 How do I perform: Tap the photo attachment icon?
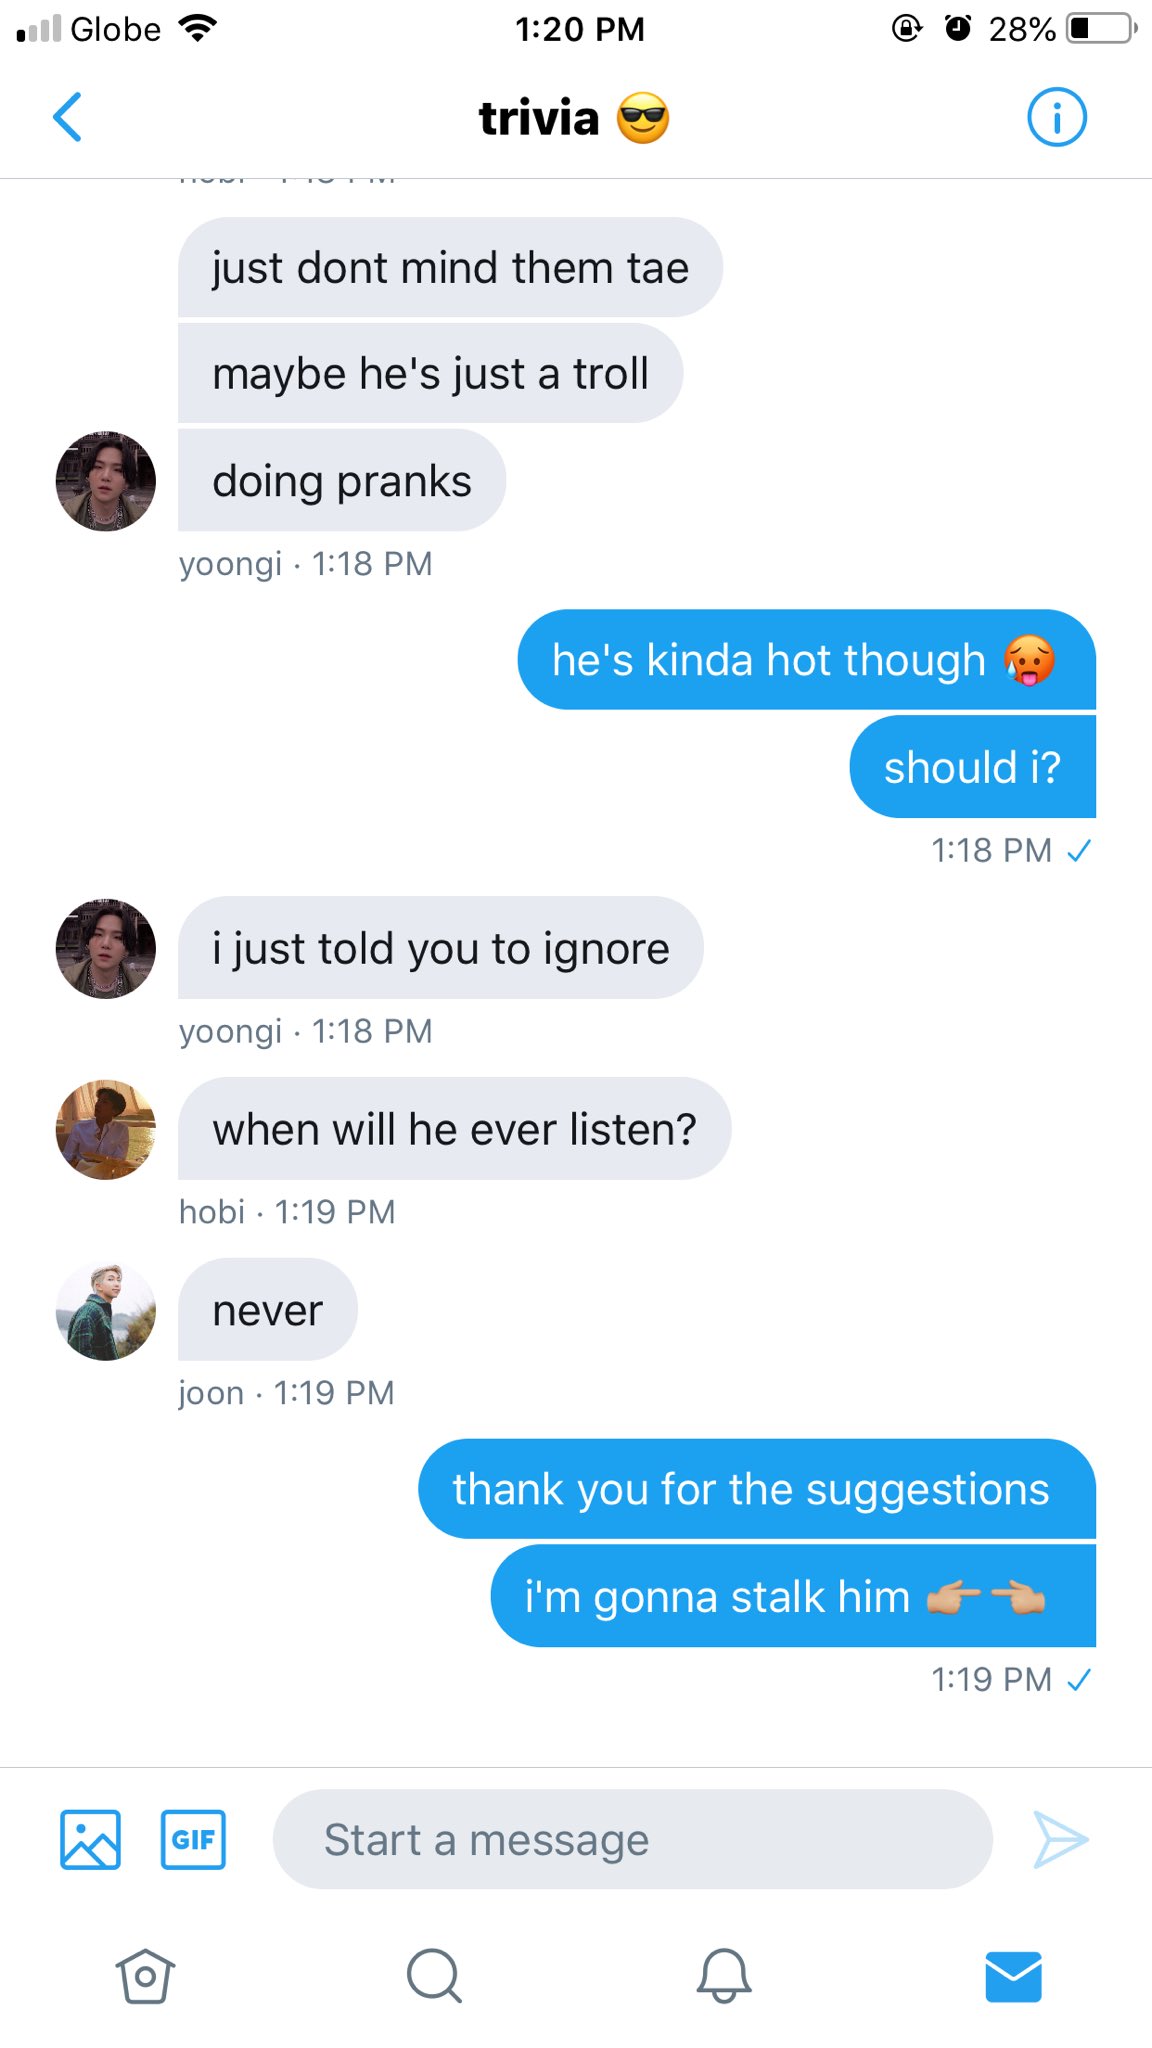point(91,1839)
